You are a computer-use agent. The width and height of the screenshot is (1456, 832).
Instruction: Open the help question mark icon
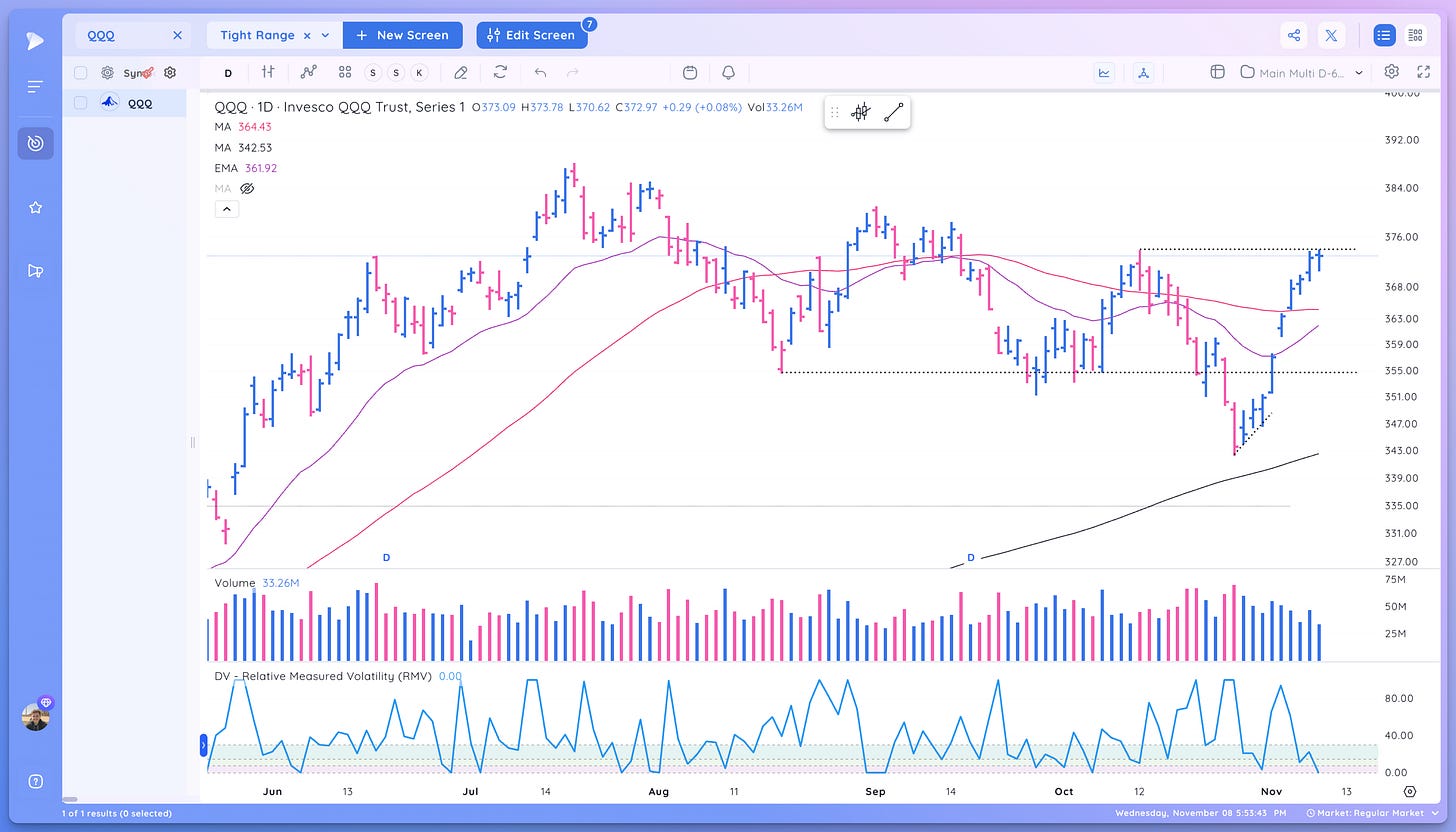tap(35, 781)
